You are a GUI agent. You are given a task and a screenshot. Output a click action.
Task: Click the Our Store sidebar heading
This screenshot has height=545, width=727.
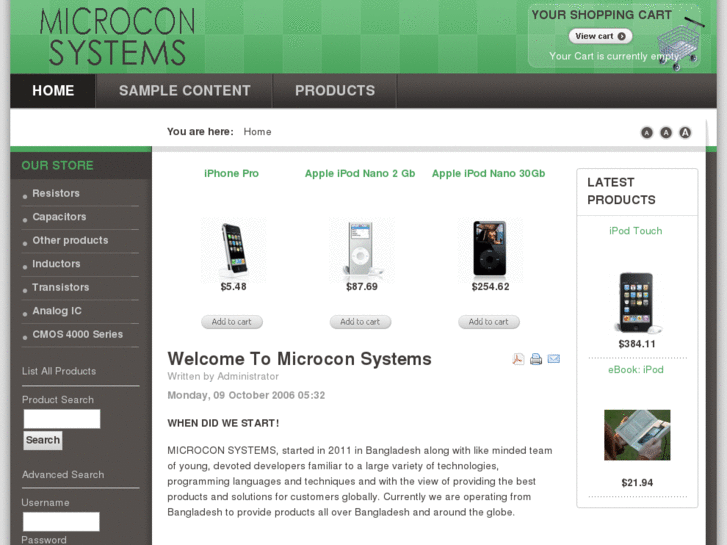point(57,166)
